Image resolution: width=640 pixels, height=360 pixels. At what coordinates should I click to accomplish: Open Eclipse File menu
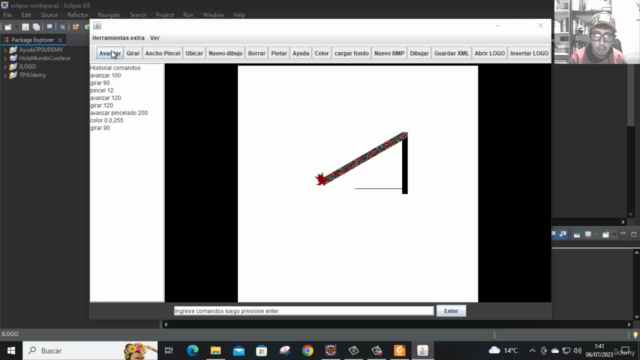point(7,15)
